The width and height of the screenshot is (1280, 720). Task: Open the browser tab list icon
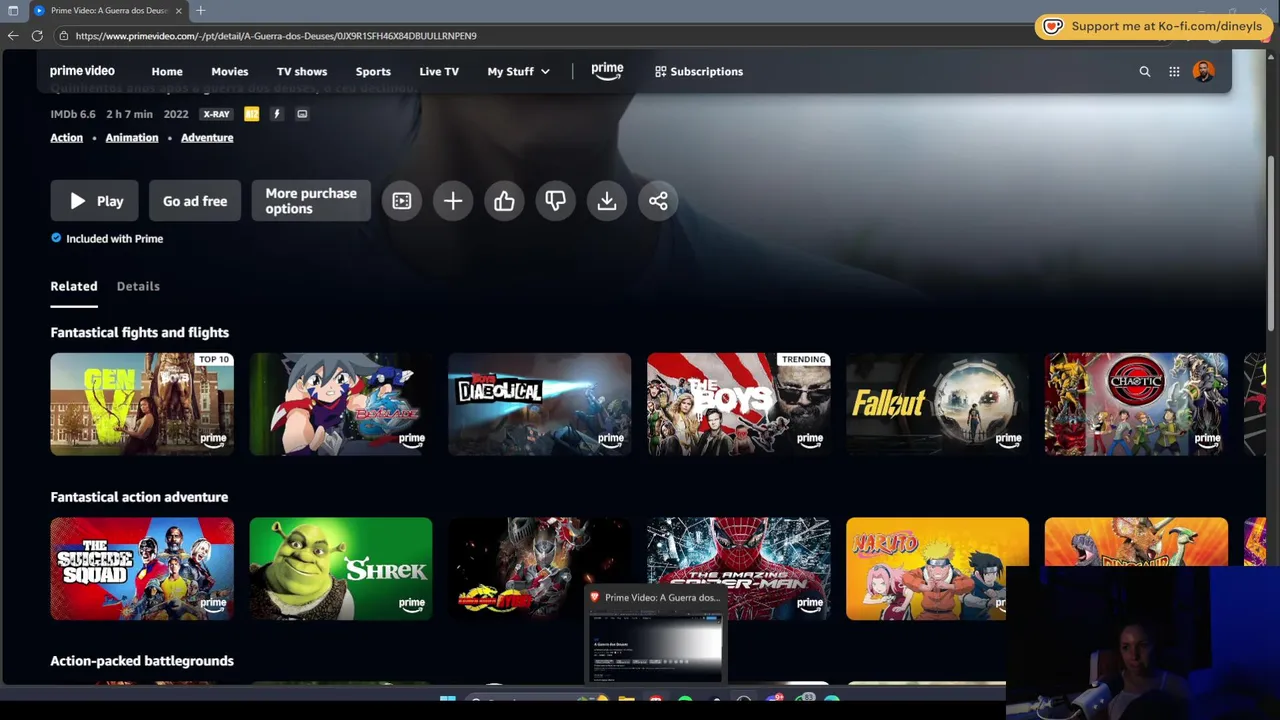coord(13,10)
